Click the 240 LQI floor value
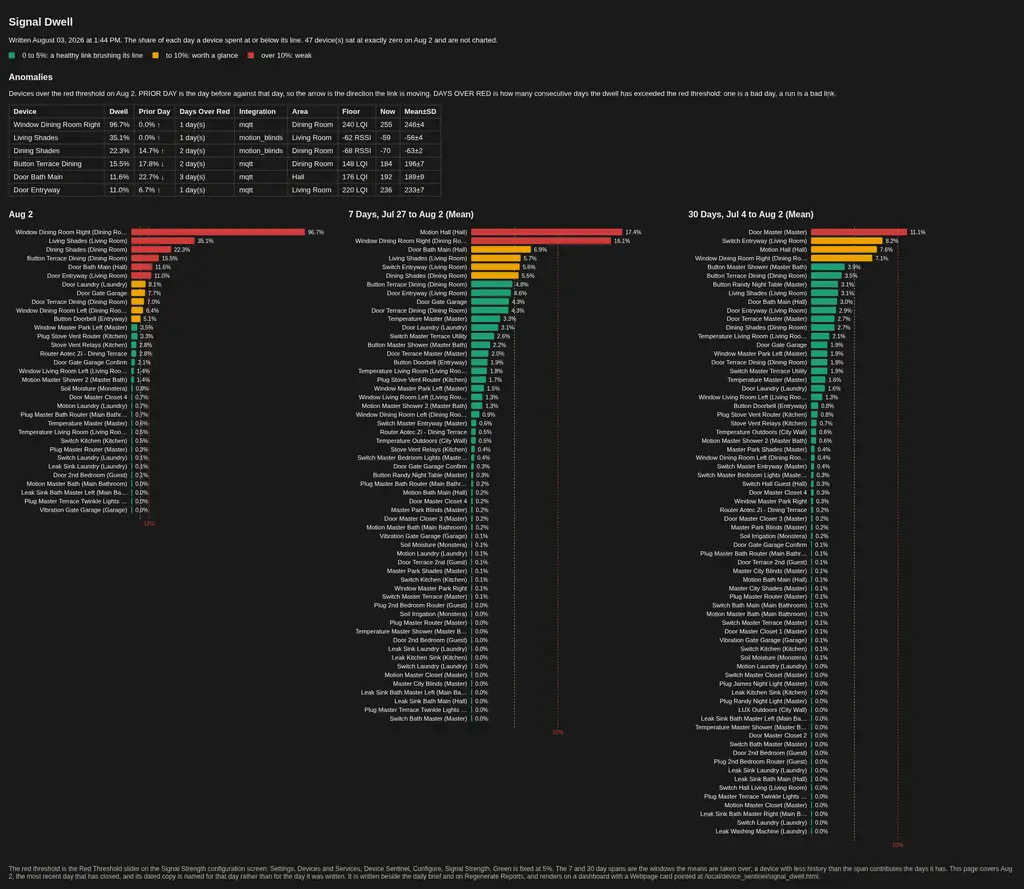 tap(355, 125)
